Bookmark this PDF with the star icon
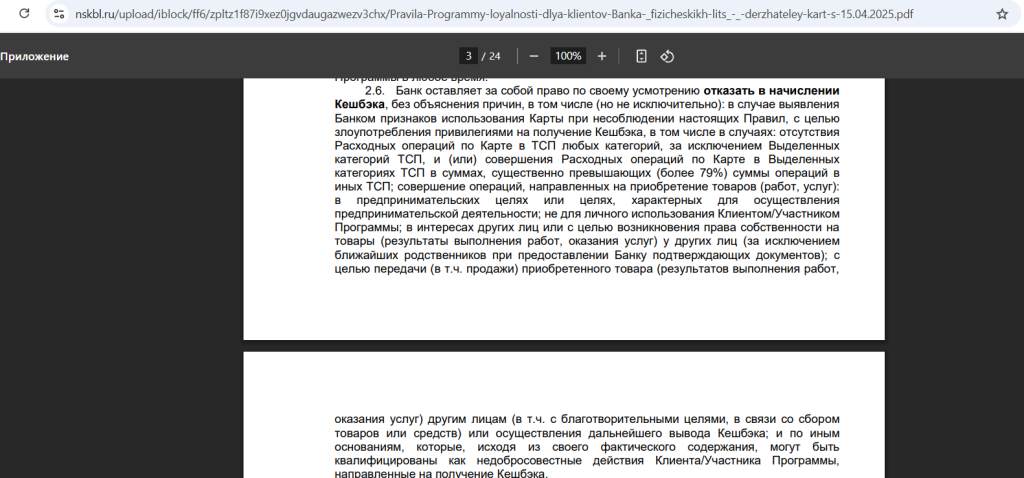 [x=1001, y=14]
